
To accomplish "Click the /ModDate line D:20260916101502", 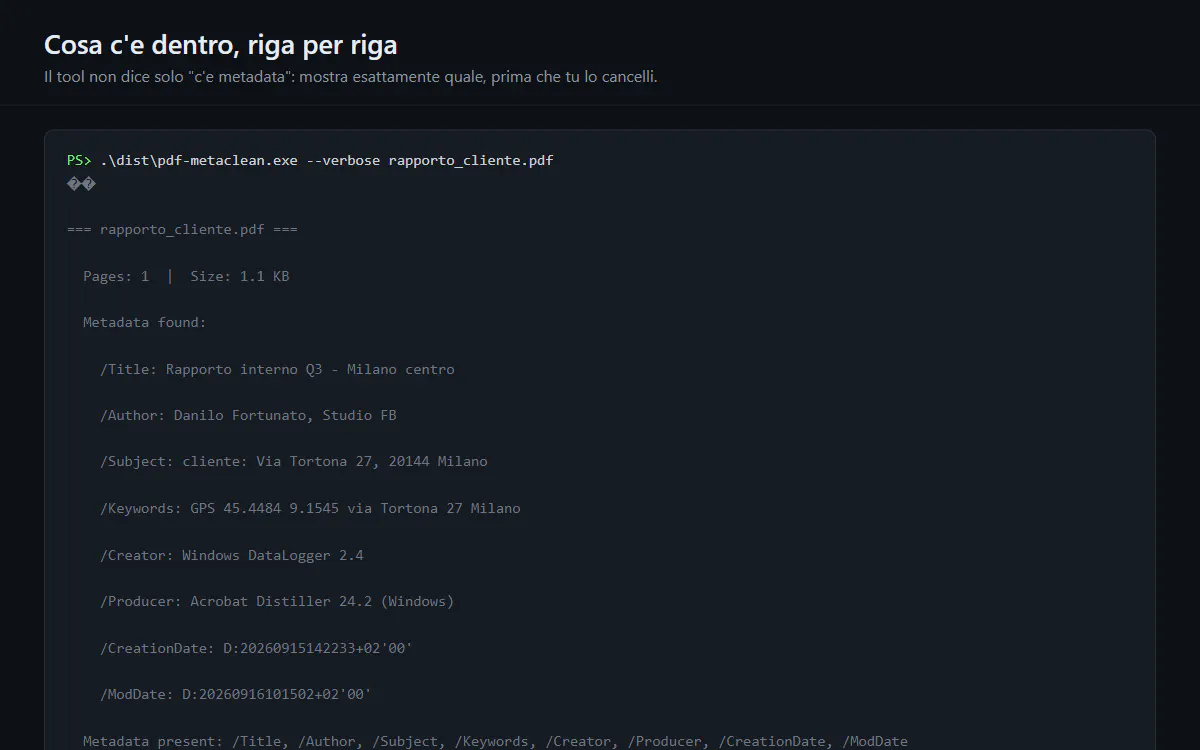I will coord(236,694).
